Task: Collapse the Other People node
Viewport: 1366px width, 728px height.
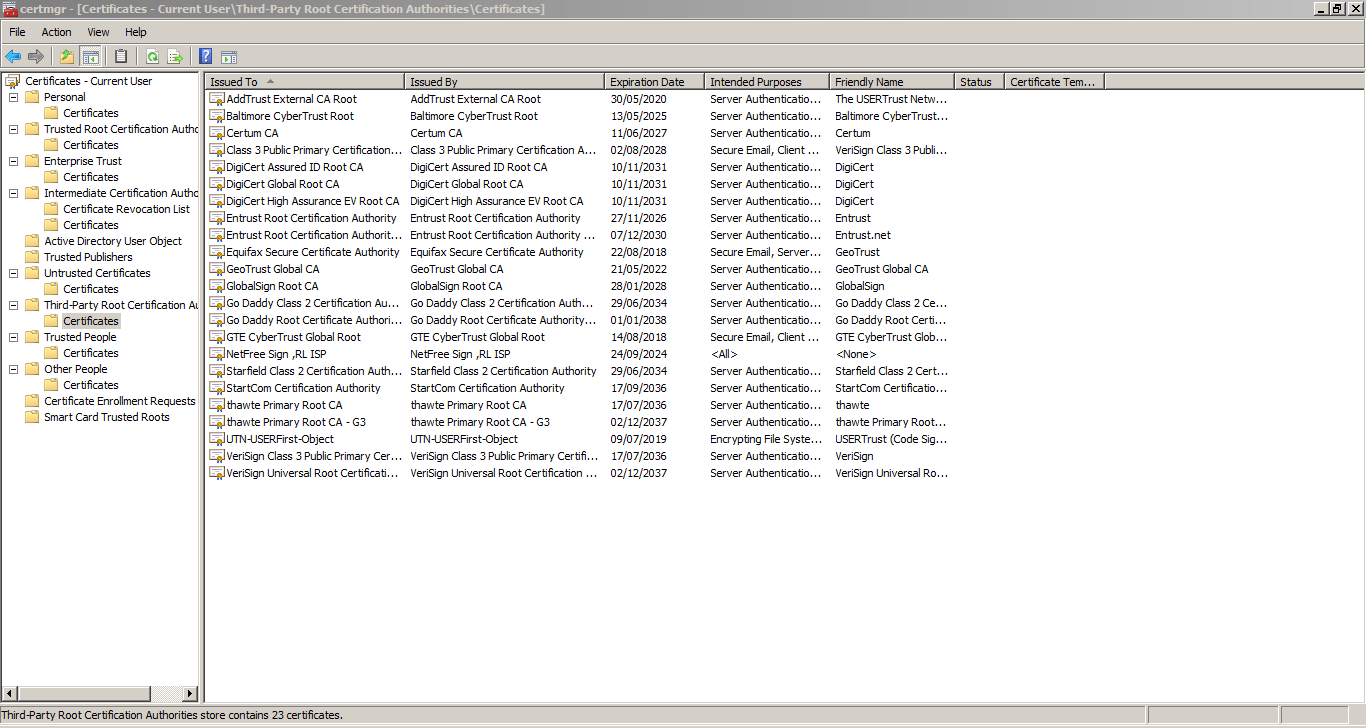Action: pyautogui.click(x=13, y=369)
